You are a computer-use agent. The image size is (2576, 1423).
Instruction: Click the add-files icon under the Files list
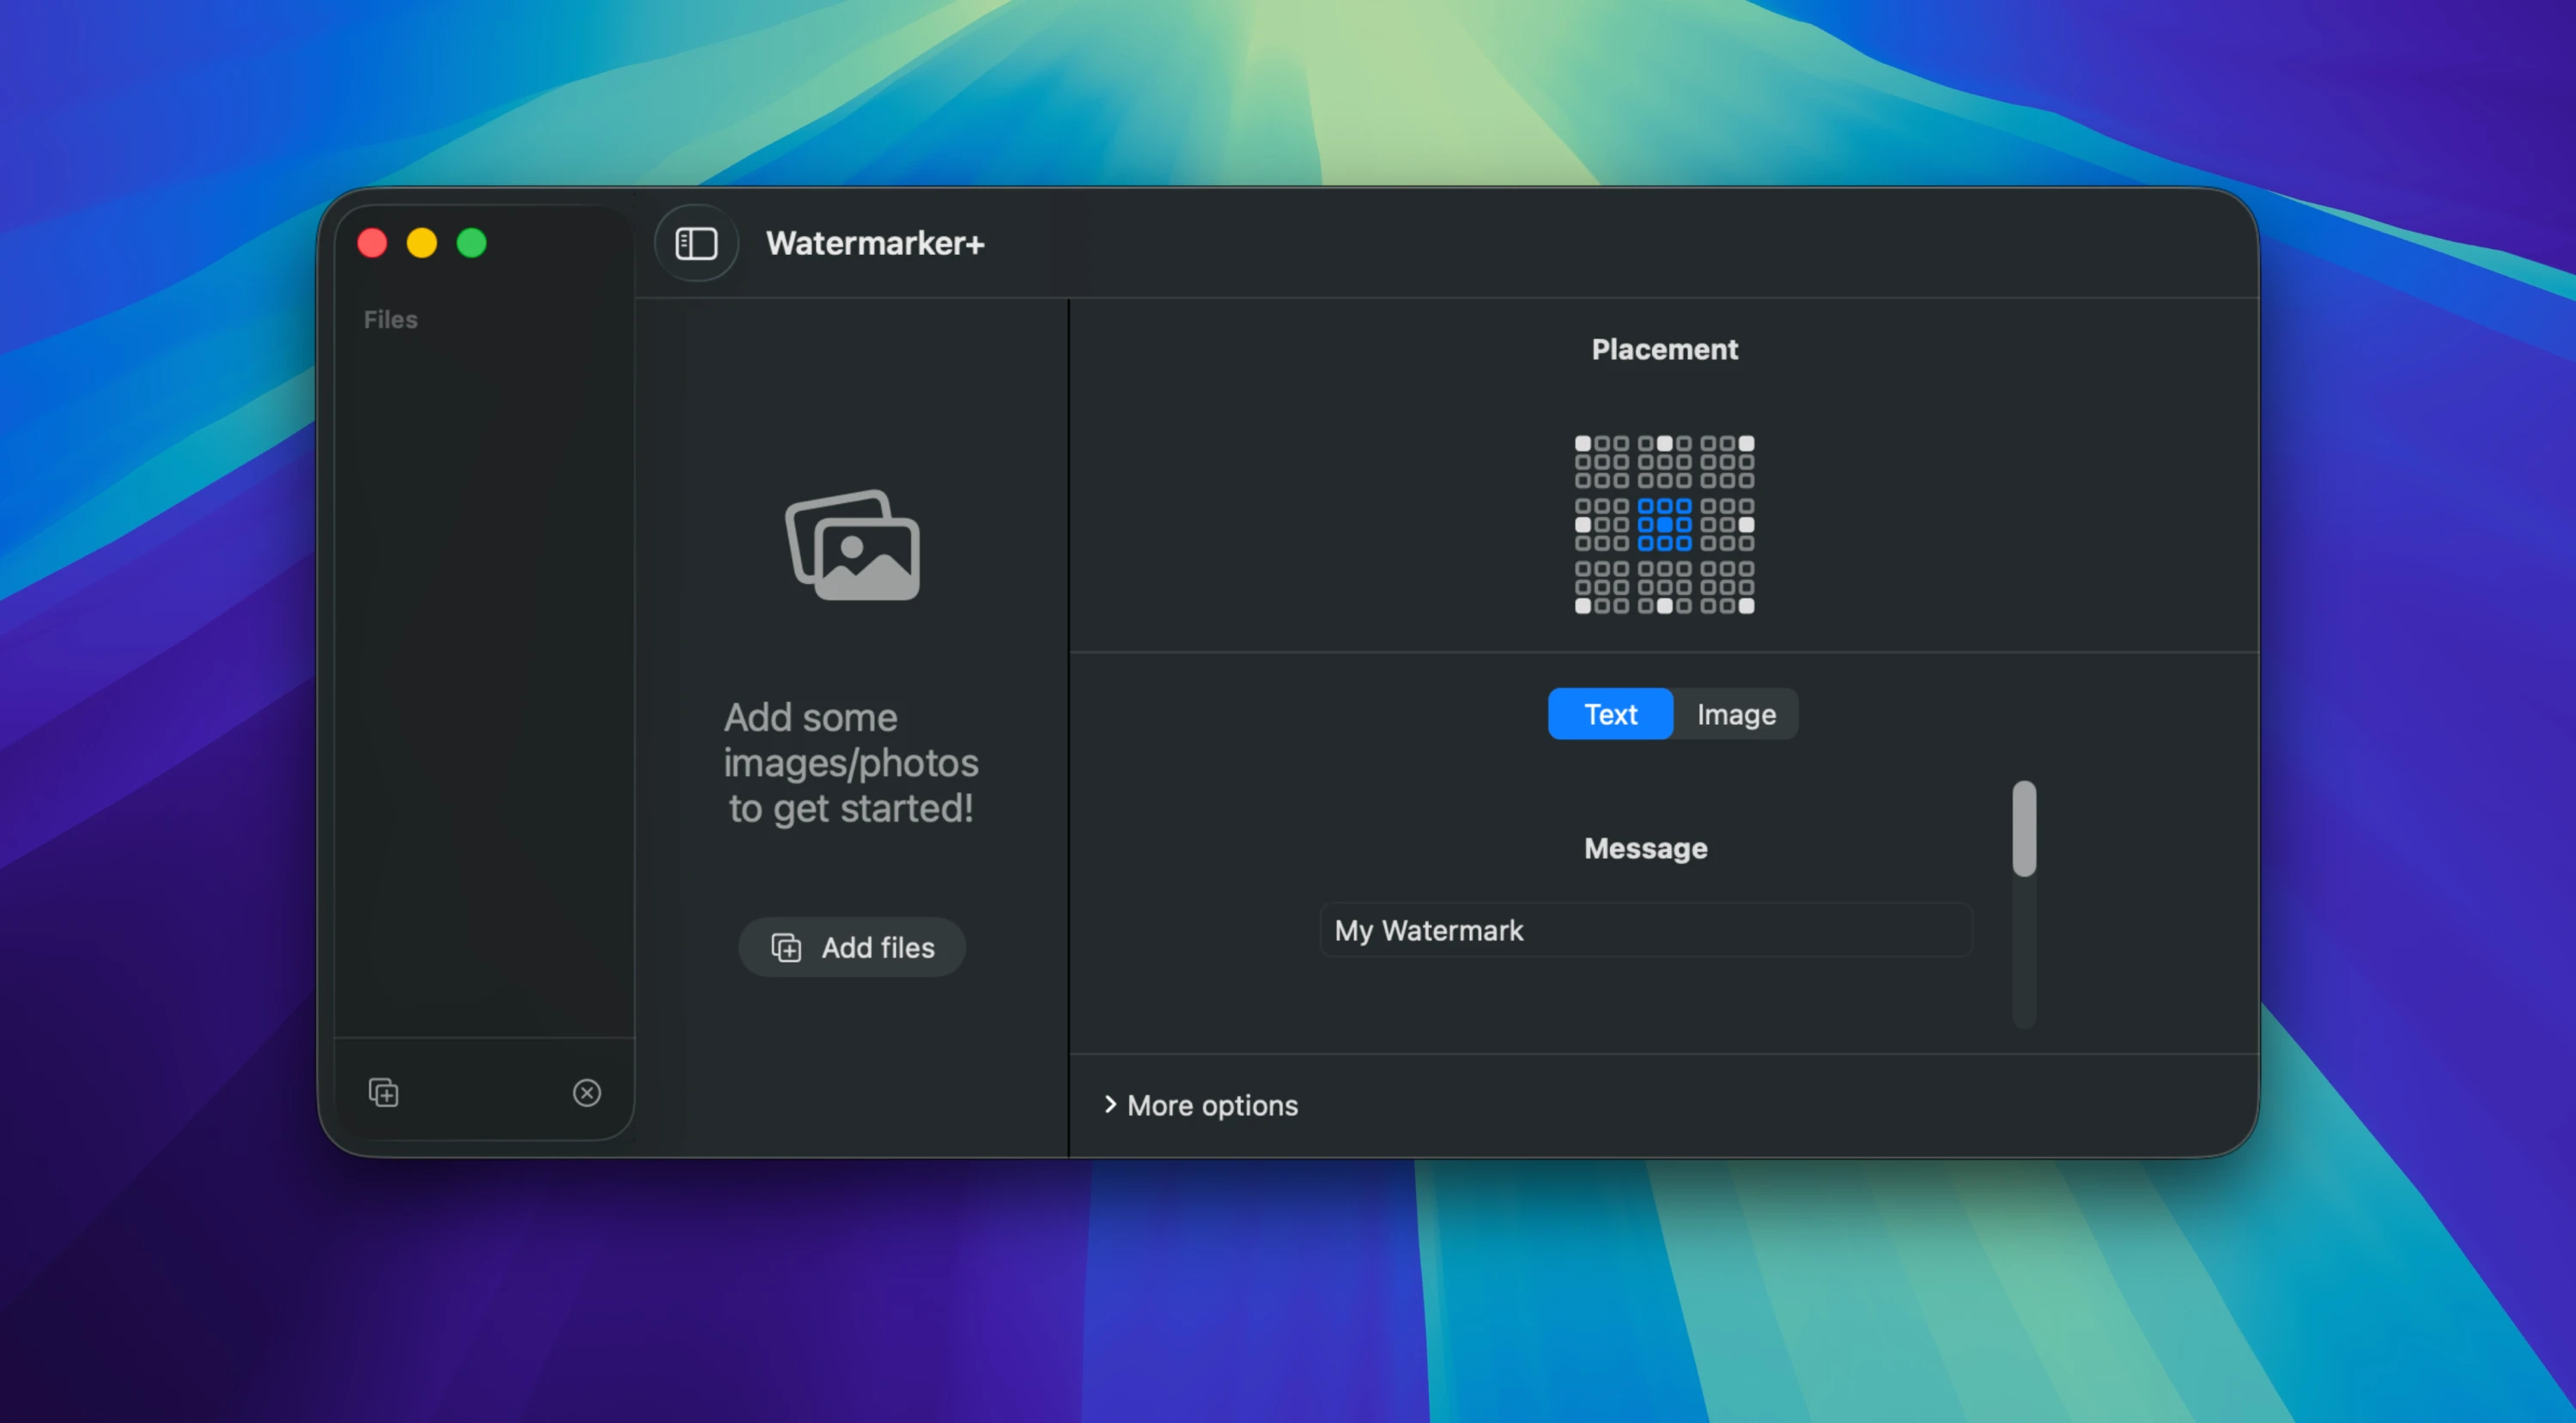[x=383, y=1092]
